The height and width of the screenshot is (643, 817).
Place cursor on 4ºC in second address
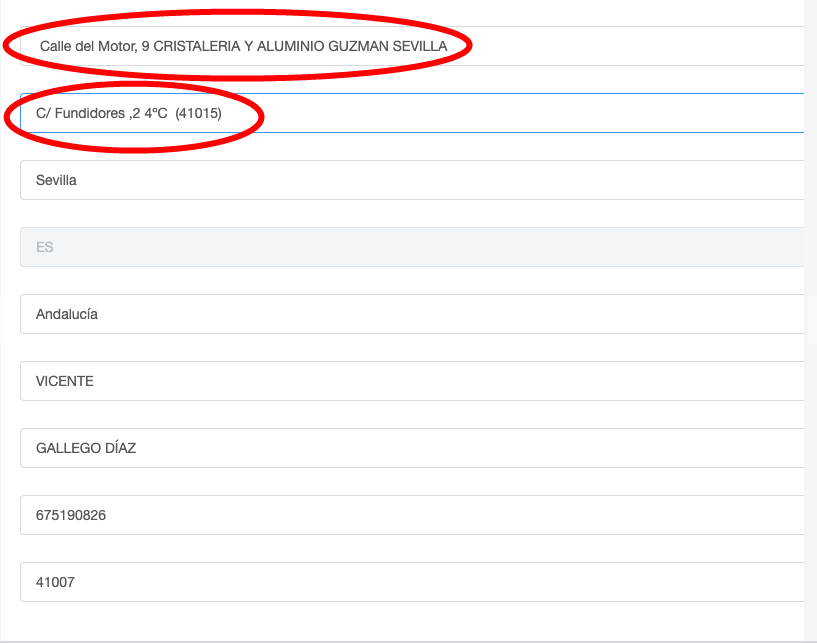[x=155, y=113]
